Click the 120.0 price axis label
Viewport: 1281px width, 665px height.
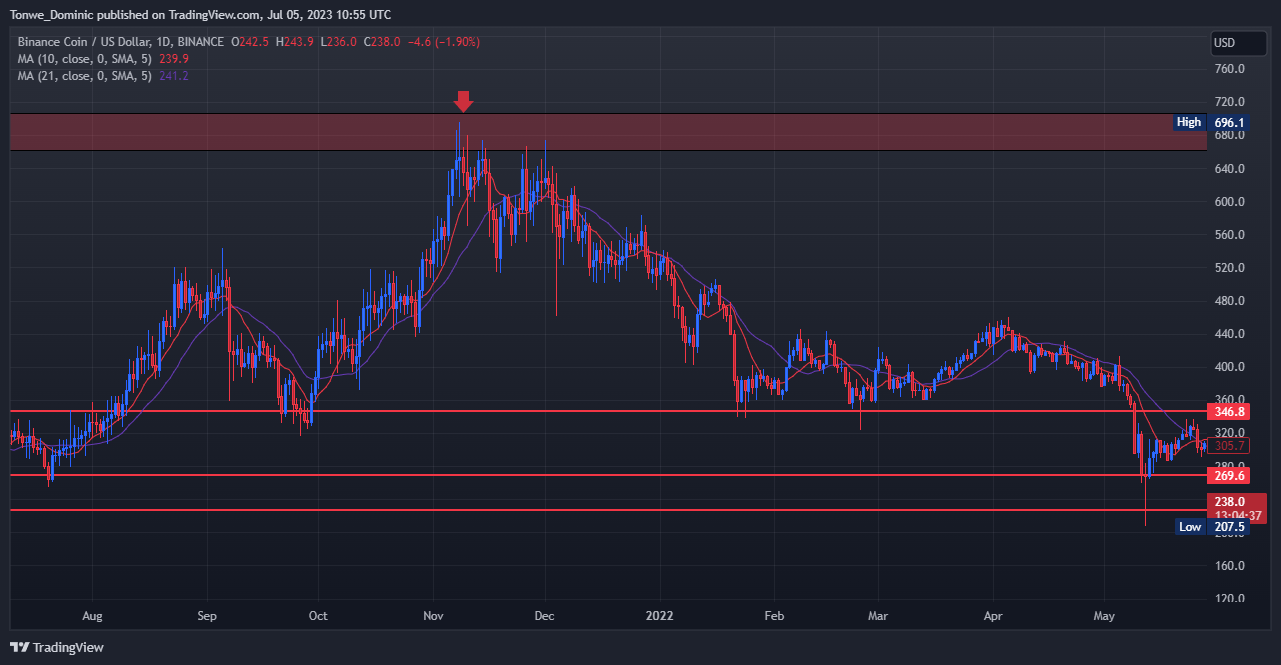point(1229,598)
